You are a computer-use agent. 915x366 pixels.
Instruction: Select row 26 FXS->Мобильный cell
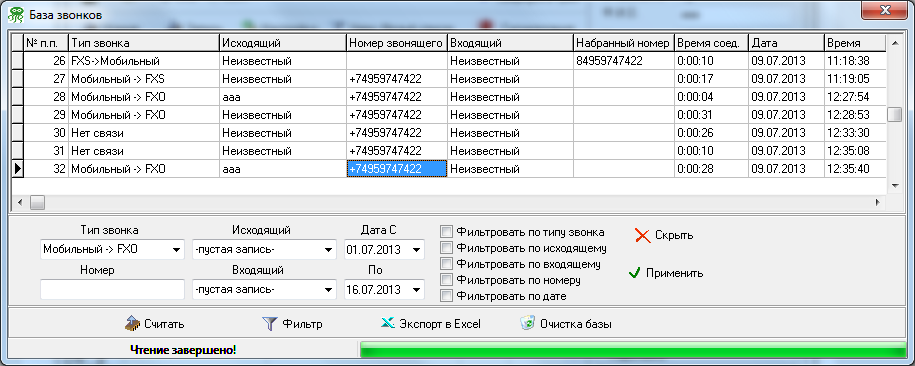click(x=144, y=61)
